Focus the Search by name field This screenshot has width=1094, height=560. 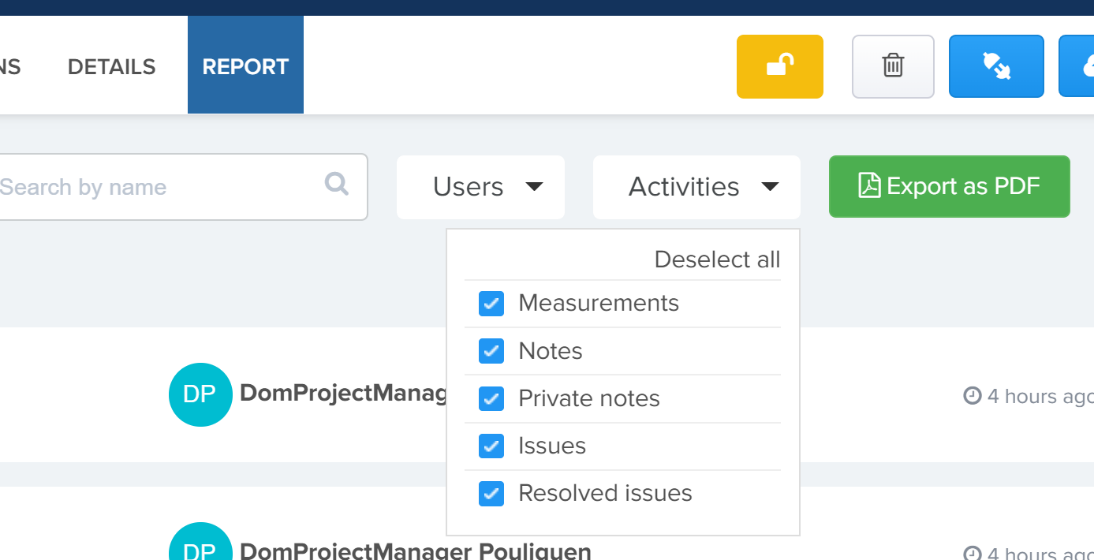point(181,187)
